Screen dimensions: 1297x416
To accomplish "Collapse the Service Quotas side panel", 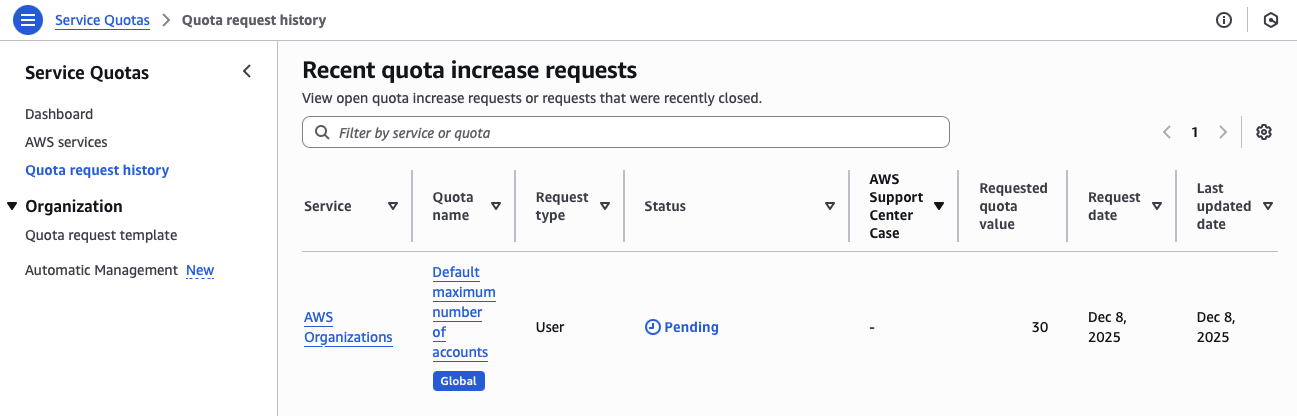I will point(247,72).
